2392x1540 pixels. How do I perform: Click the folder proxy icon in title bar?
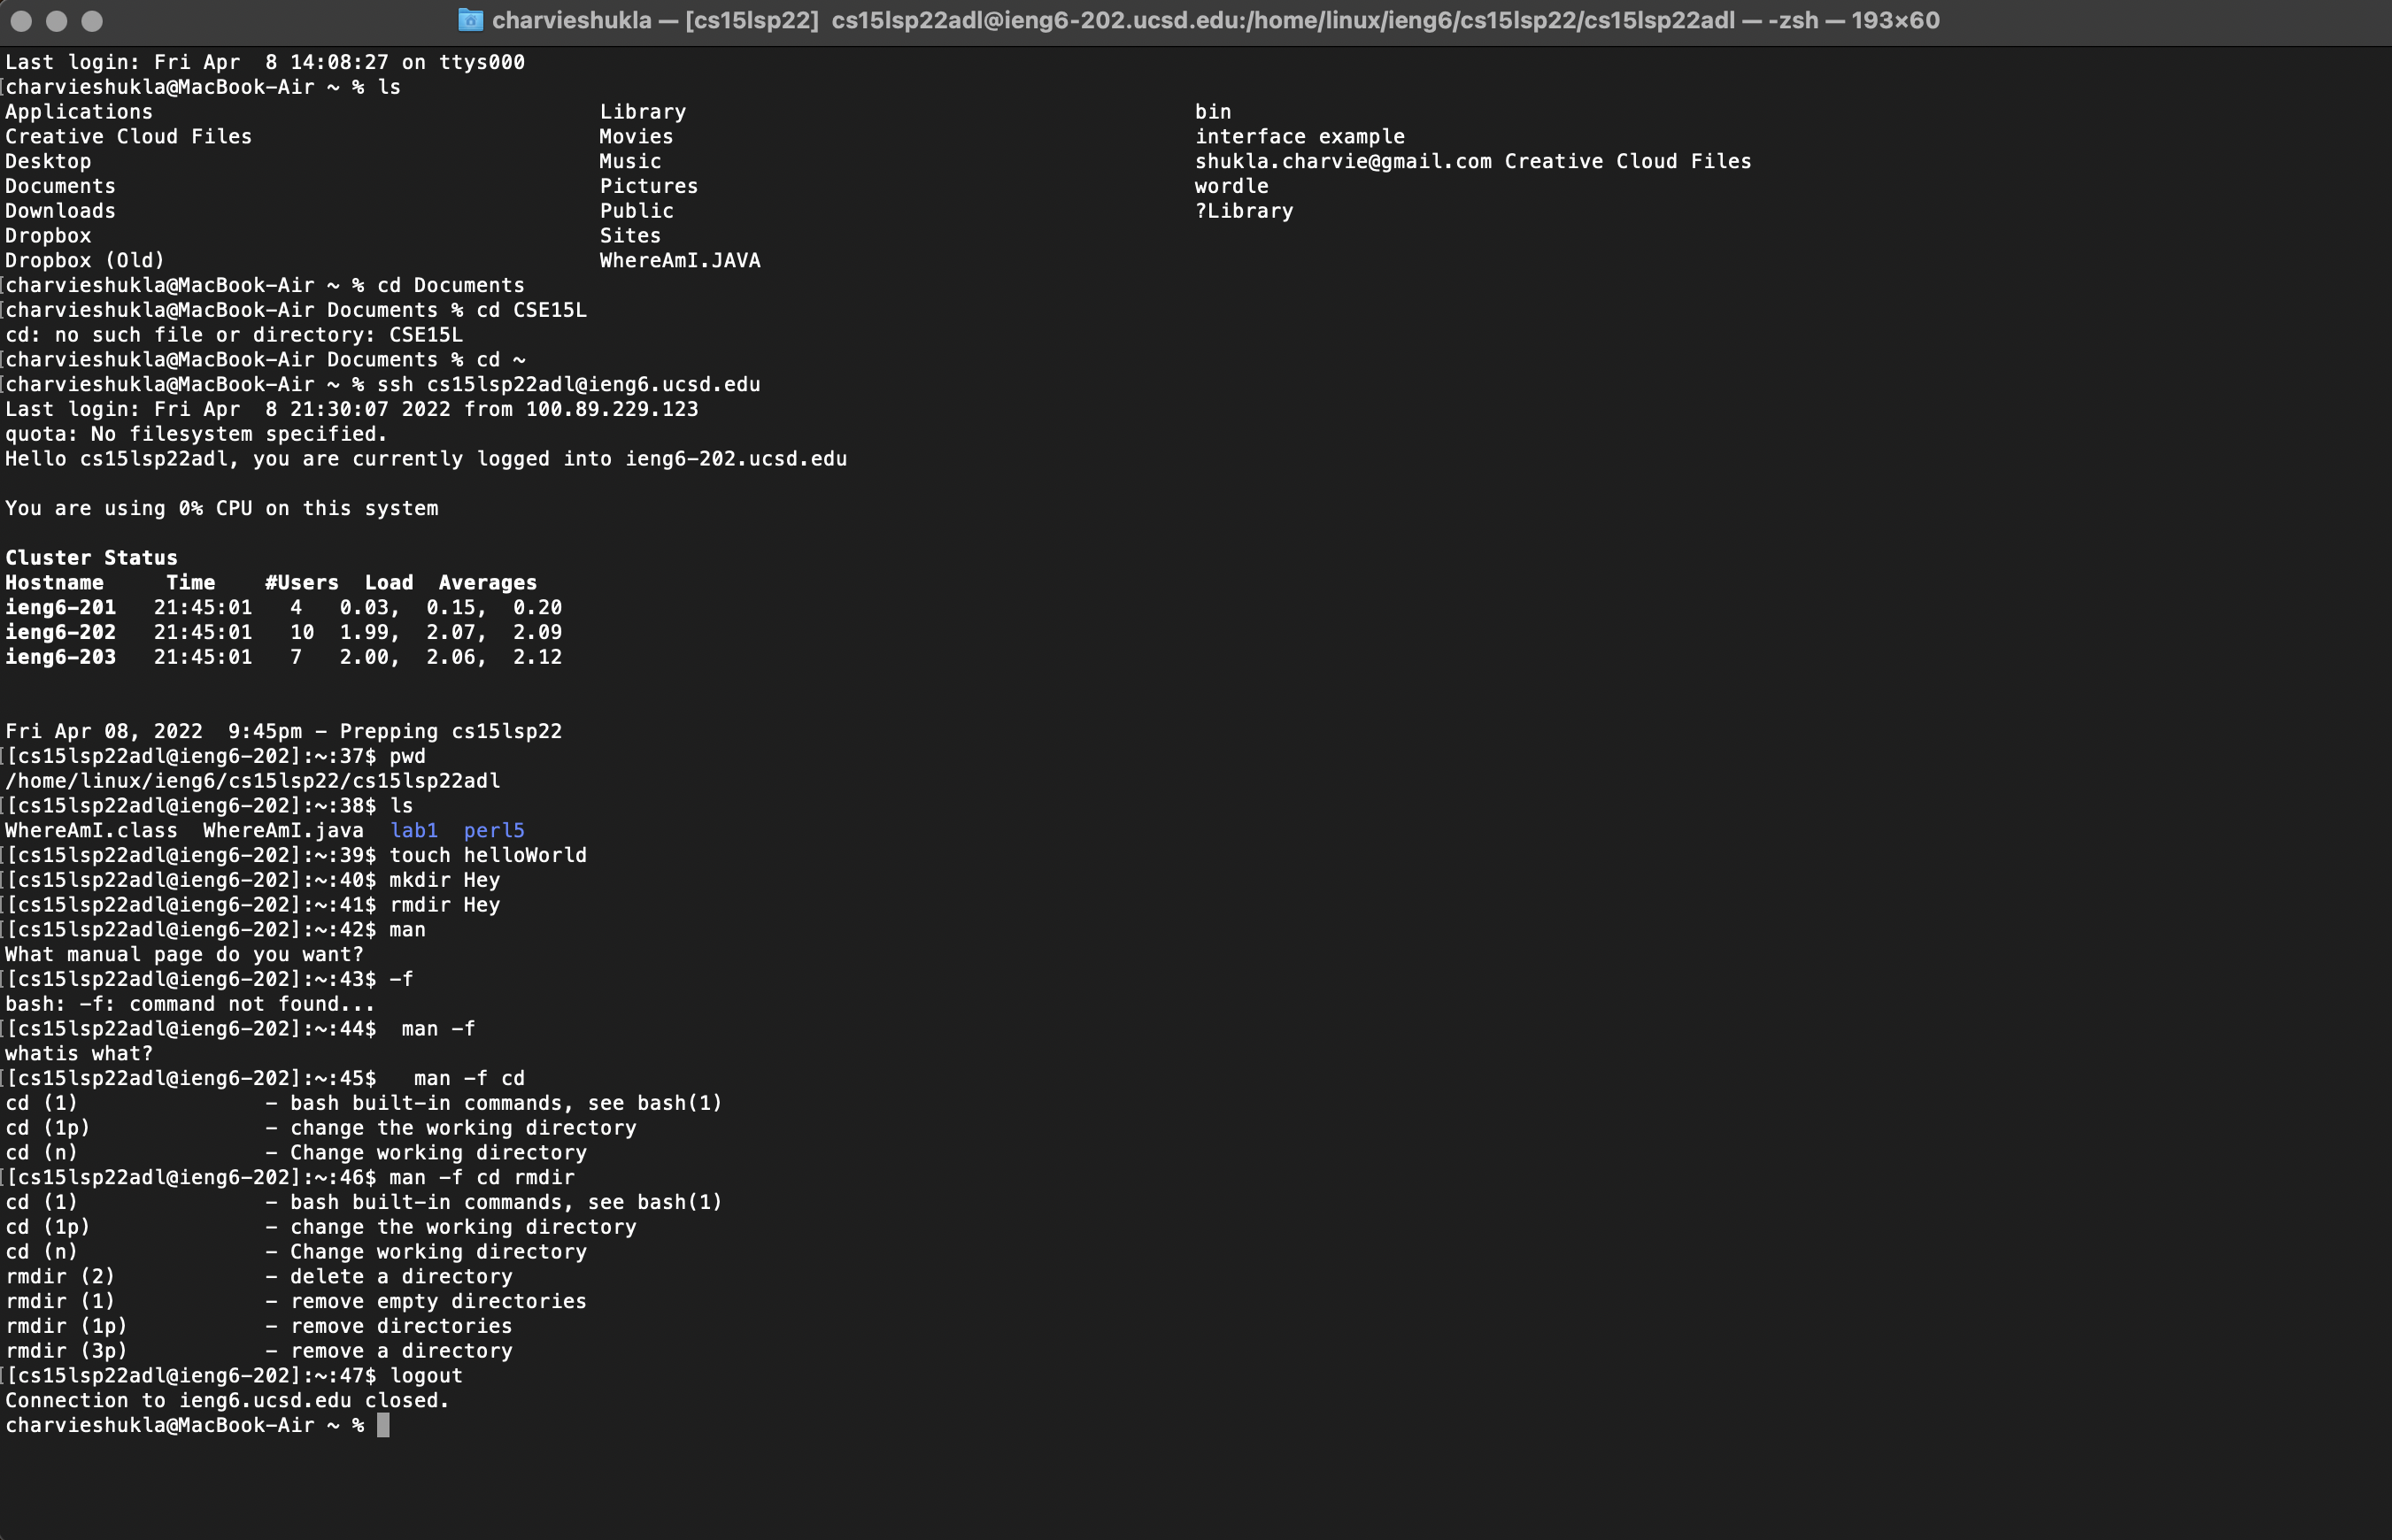470,20
